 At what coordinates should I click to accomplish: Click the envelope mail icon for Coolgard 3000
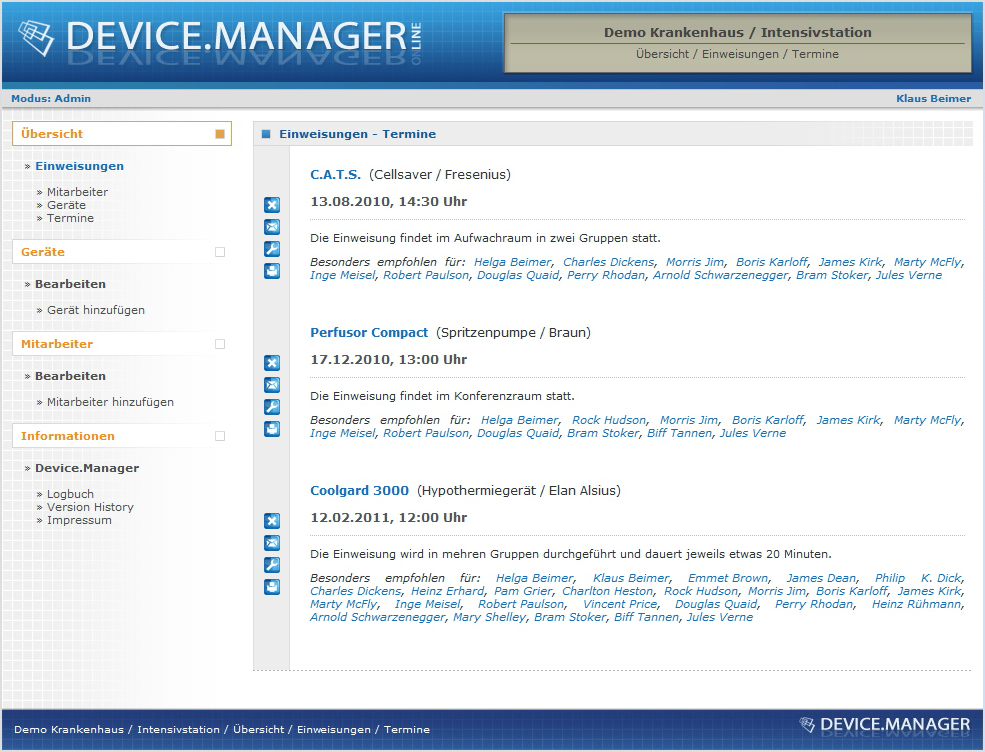pos(272,543)
